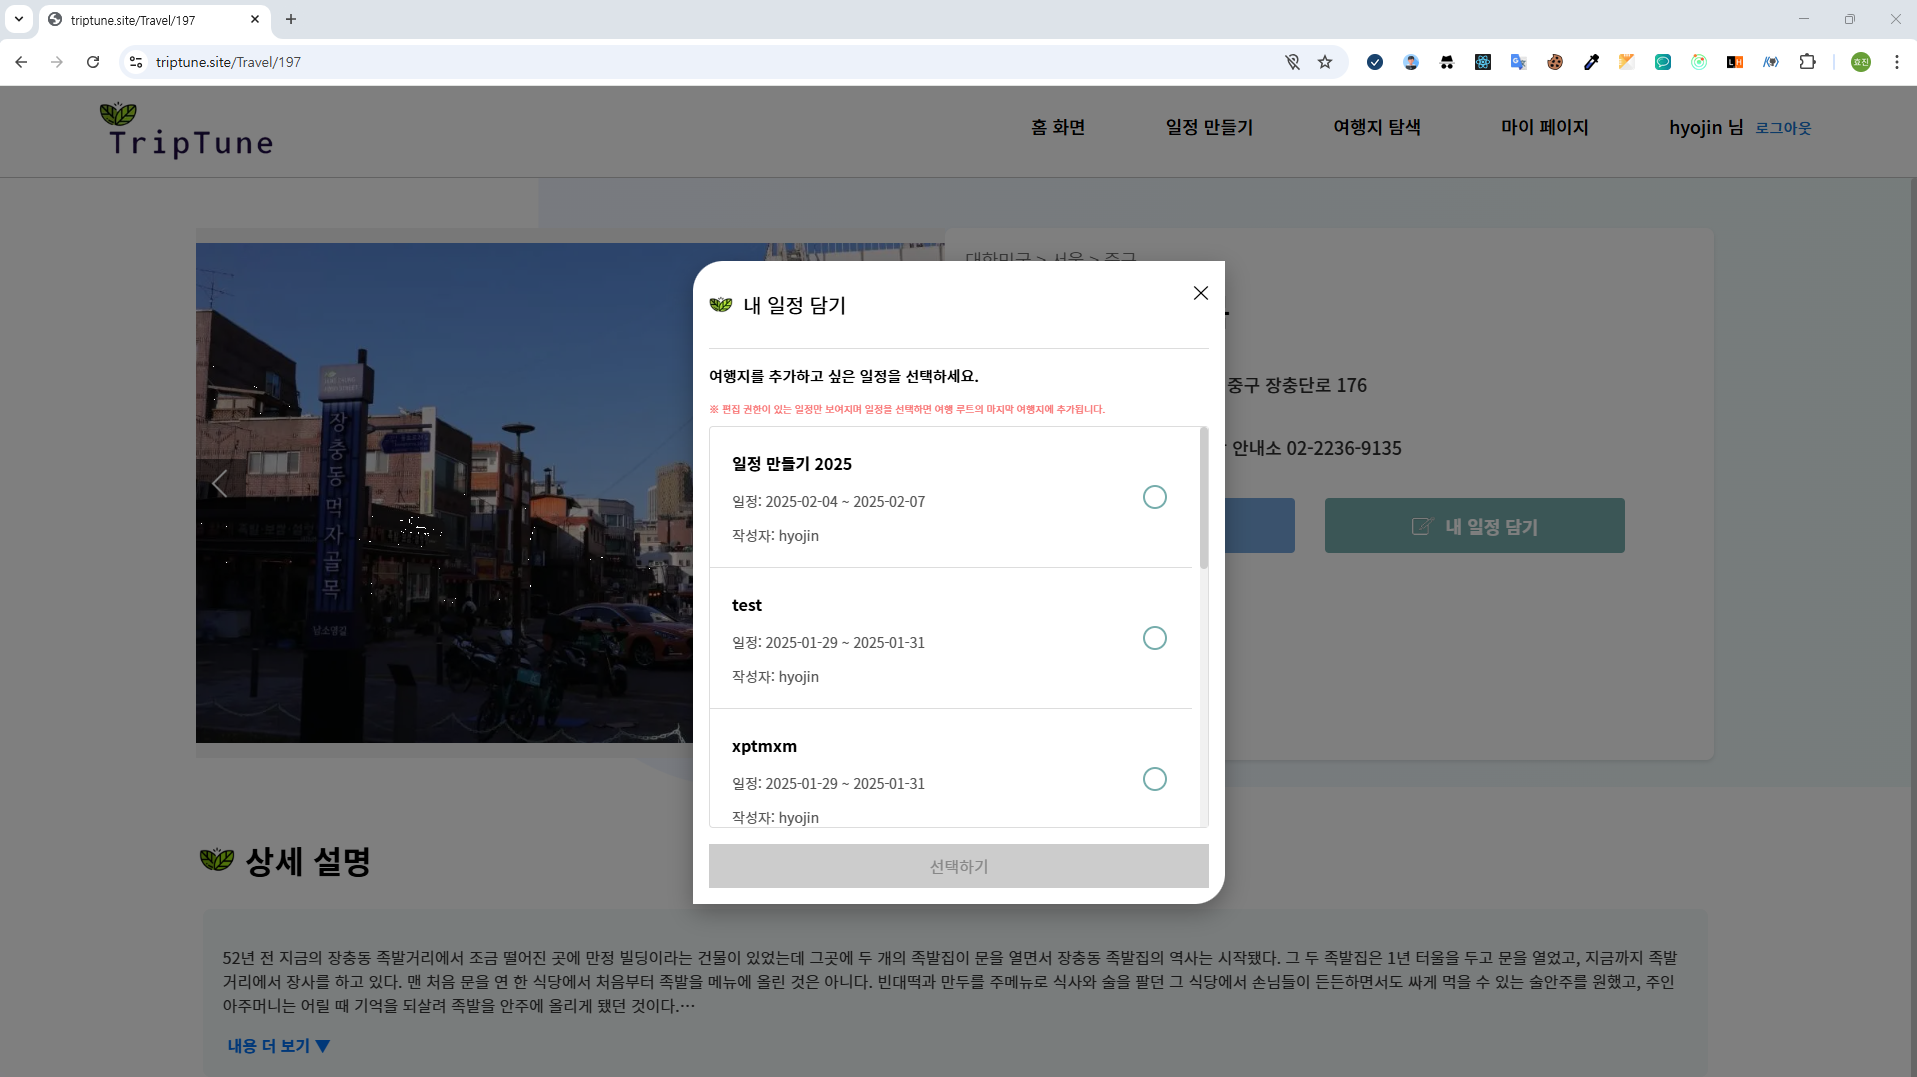Go to 일정 만들기 menu
The width and height of the screenshot is (1917, 1077).
[1209, 127]
